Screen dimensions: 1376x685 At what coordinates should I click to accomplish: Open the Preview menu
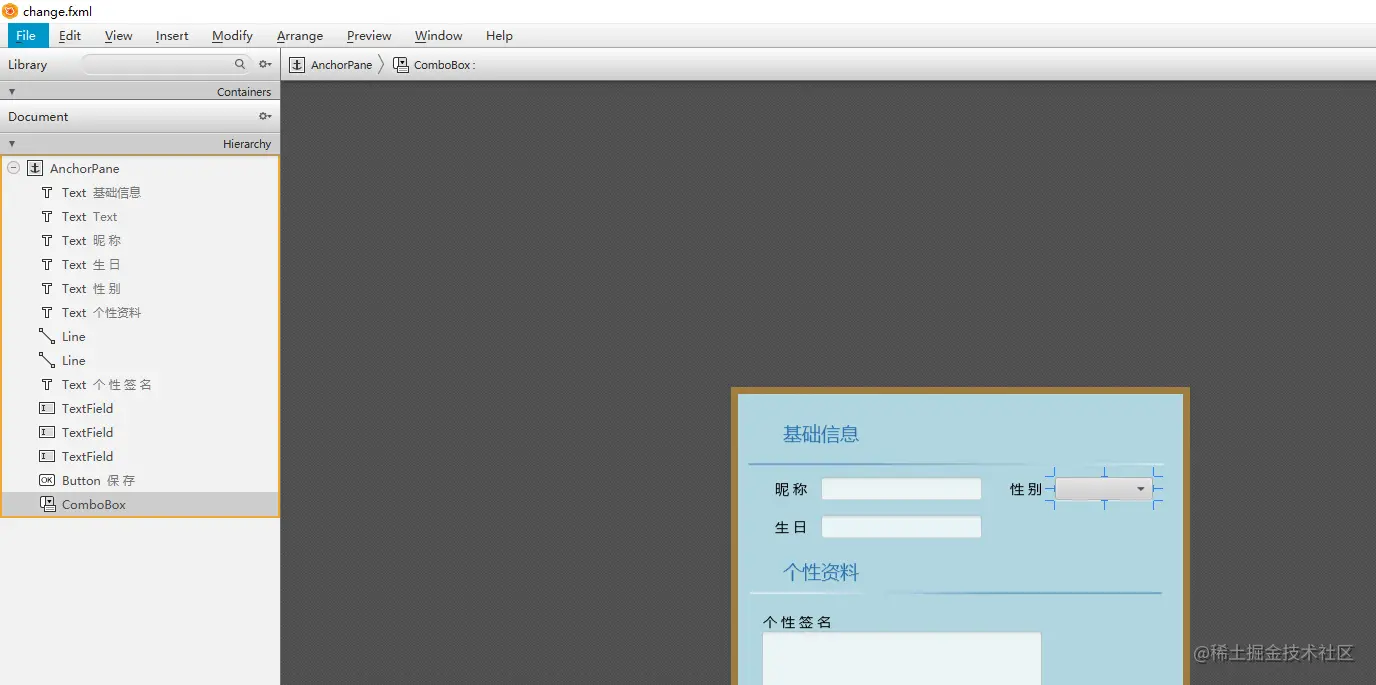click(369, 36)
